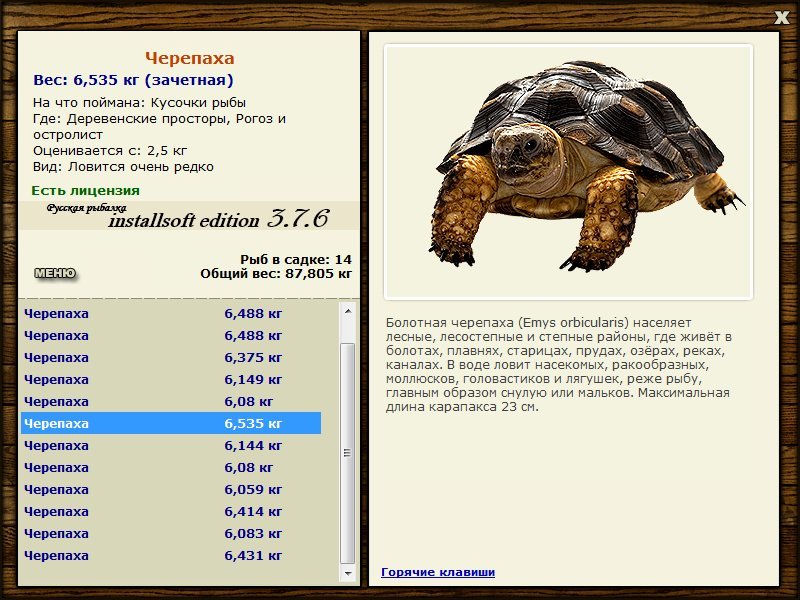Select the Черепаха 6,144 кг entry
Image resolution: width=800 pixels, height=600 pixels.
171,445
